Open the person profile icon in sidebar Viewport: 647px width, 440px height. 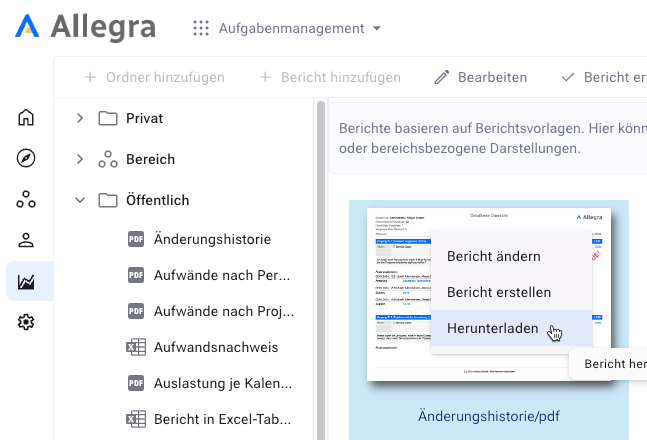pos(26,241)
